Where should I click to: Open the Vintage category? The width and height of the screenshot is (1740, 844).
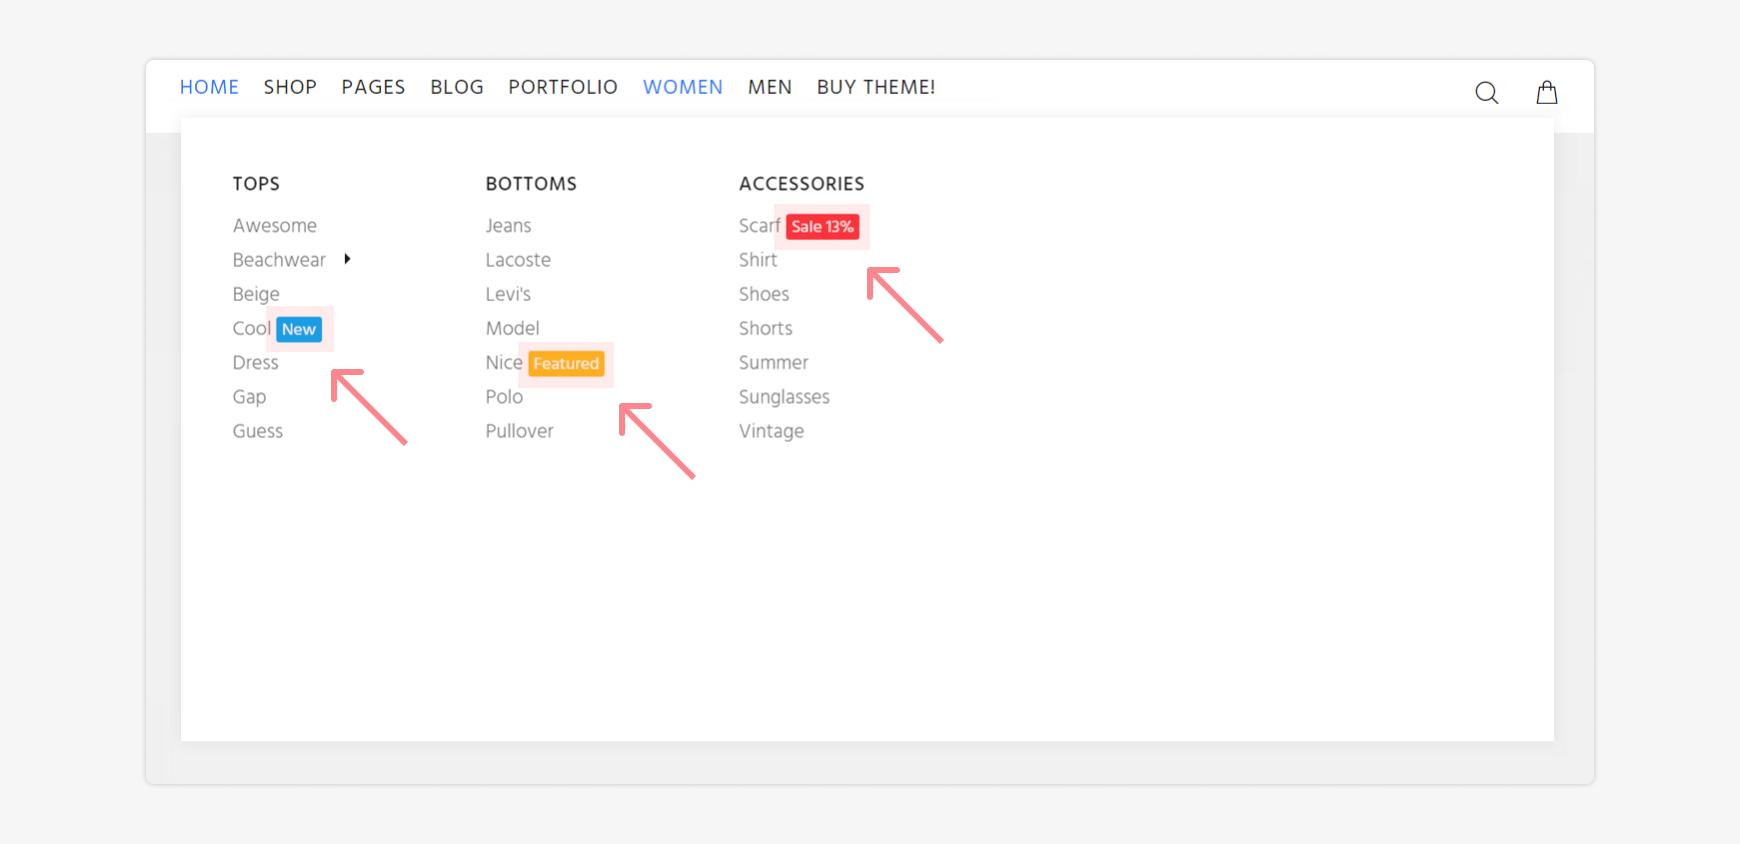pos(772,432)
